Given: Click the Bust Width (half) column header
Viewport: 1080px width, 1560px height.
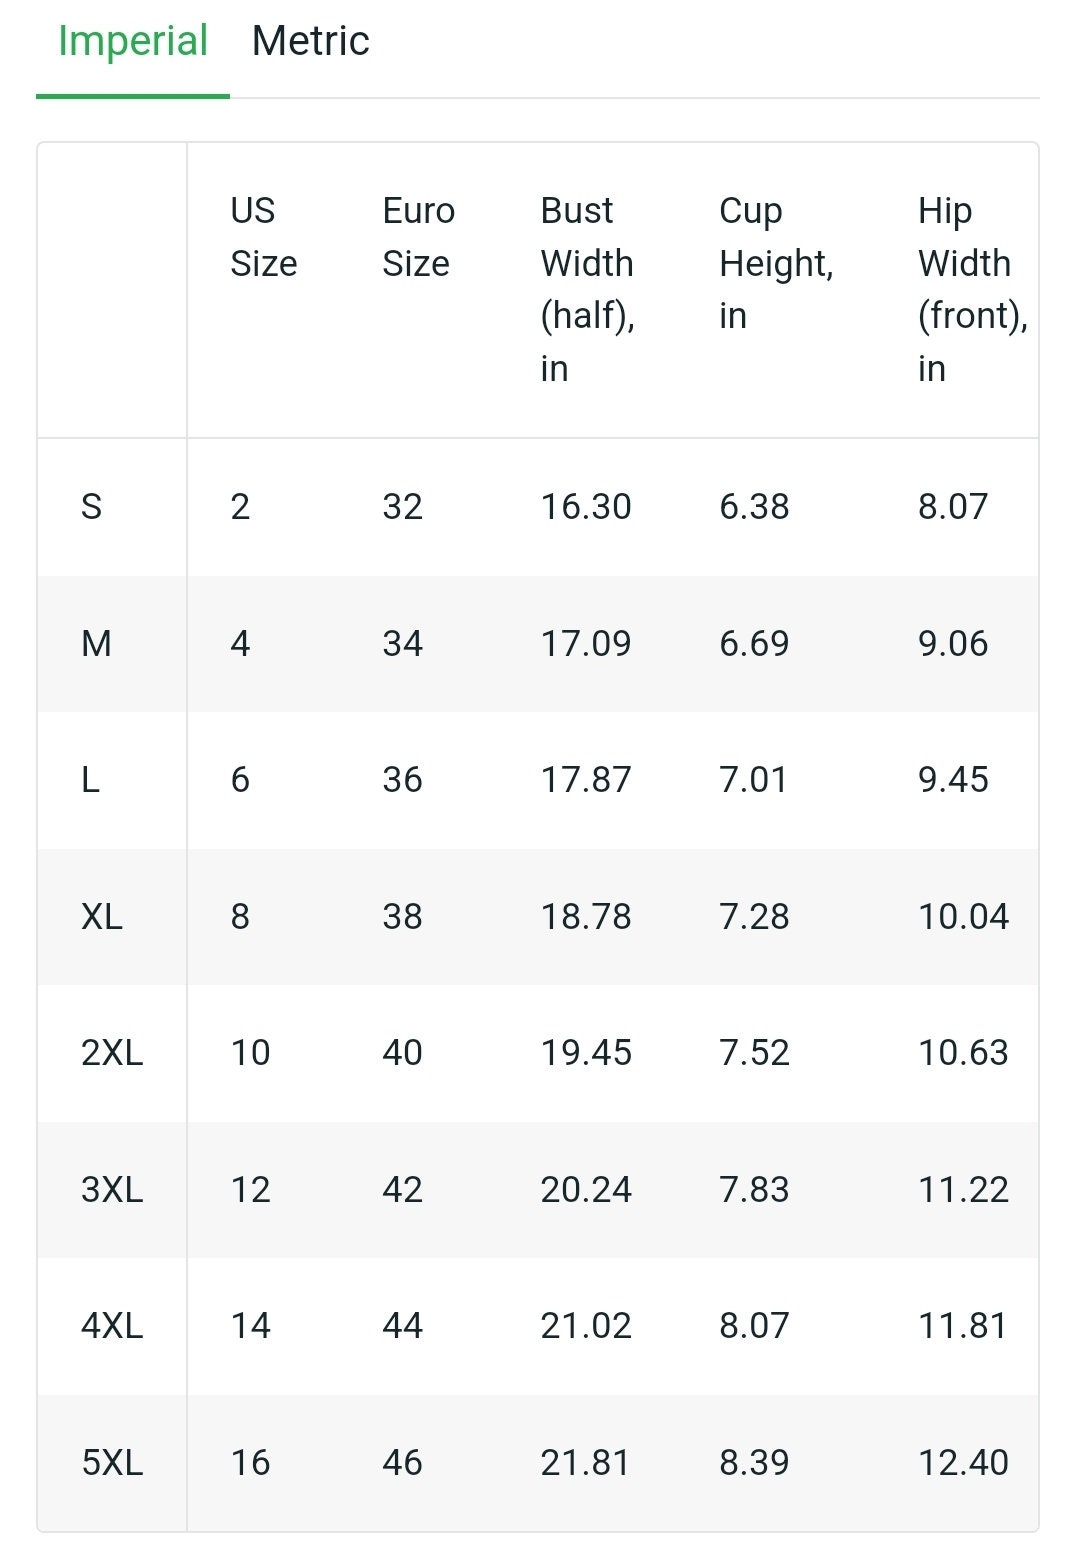Looking at the screenshot, I should point(588,289).
